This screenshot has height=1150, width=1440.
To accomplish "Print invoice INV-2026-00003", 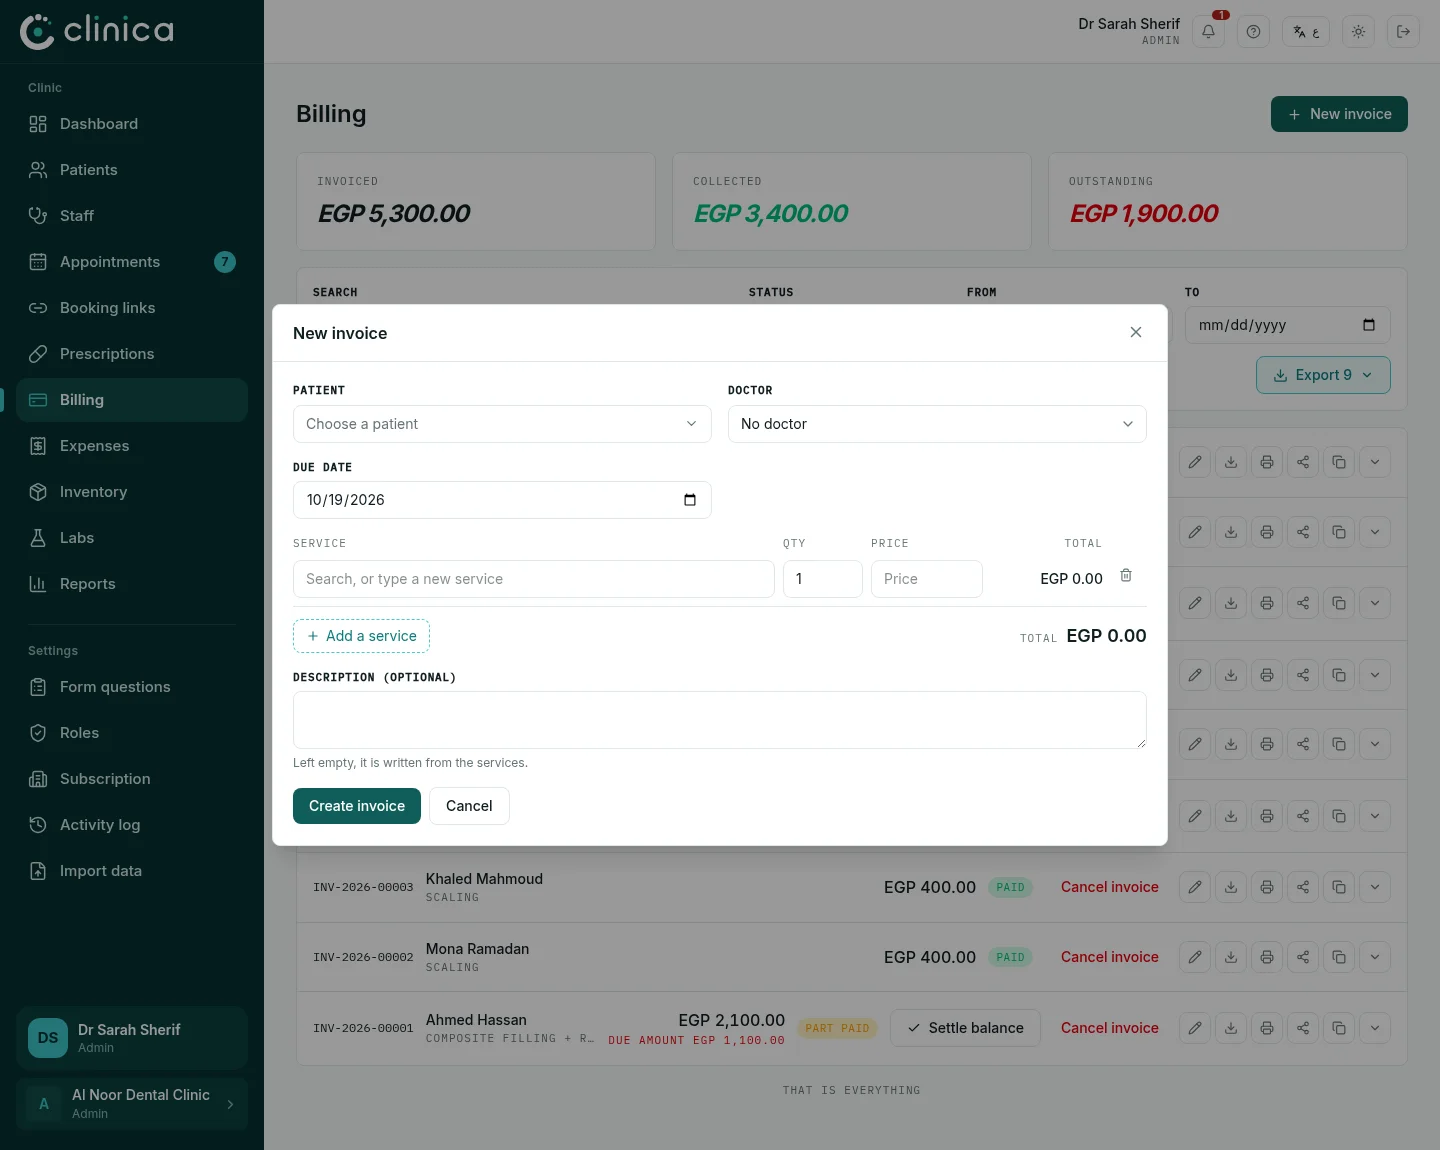I will 1267,887.
